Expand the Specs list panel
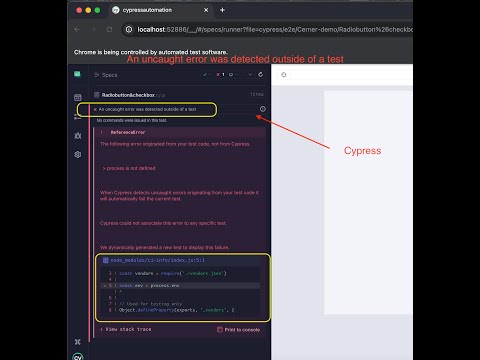This screenshot has width=480, height=360. pos(106,75)
